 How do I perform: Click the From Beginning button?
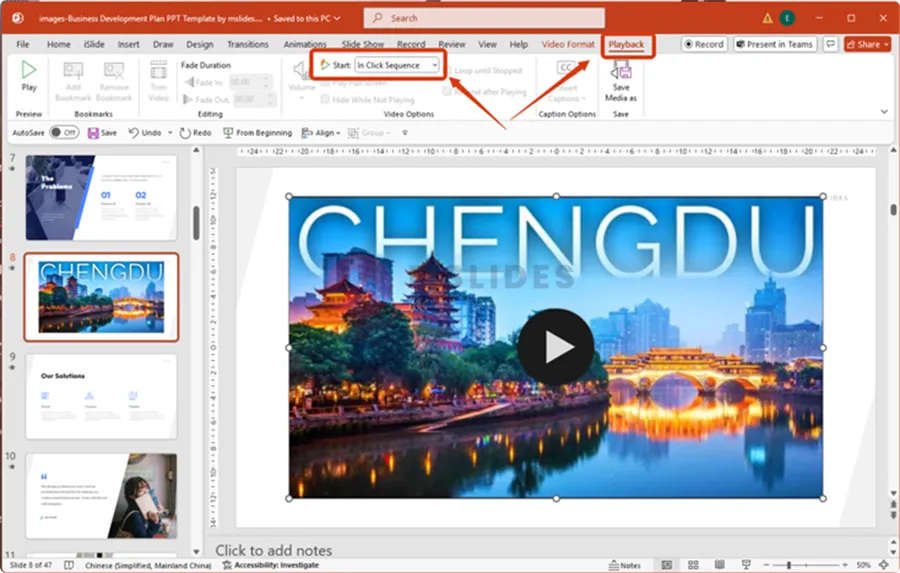point(257,133)
